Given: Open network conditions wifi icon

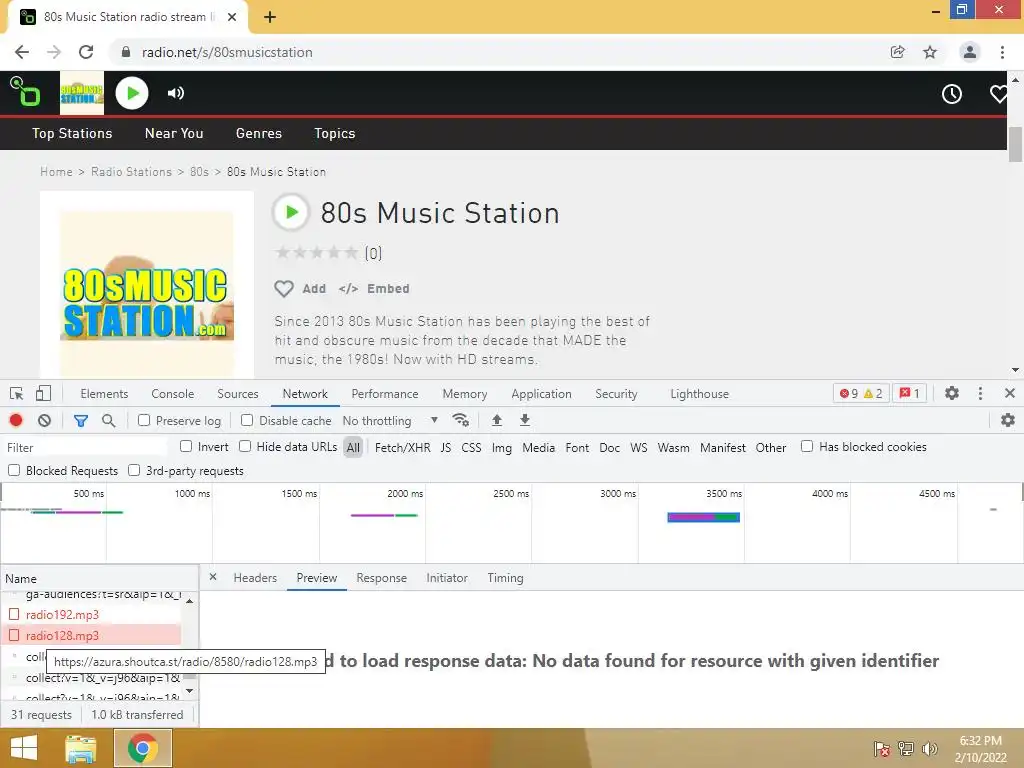Looking at the screenshot, I should [461, 420].
